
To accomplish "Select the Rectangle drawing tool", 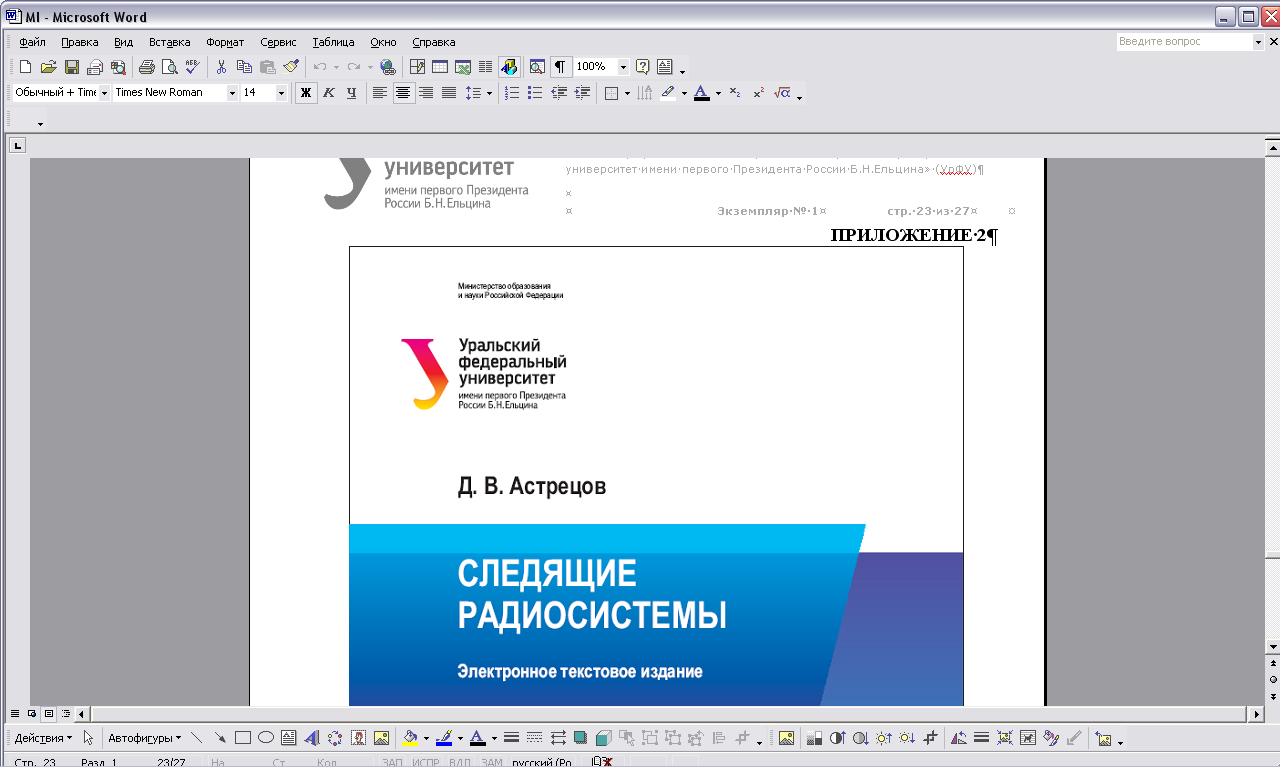I will click(242, 738).
